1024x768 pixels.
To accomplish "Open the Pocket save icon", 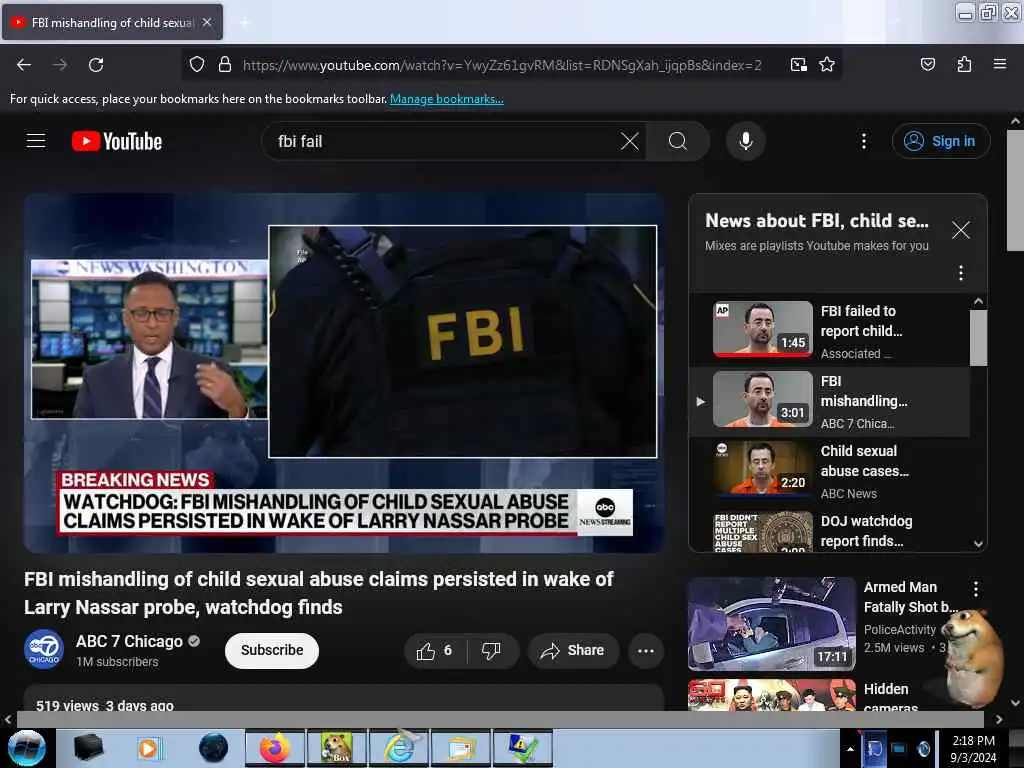I will pyautogui.click(x=927, y=65).
